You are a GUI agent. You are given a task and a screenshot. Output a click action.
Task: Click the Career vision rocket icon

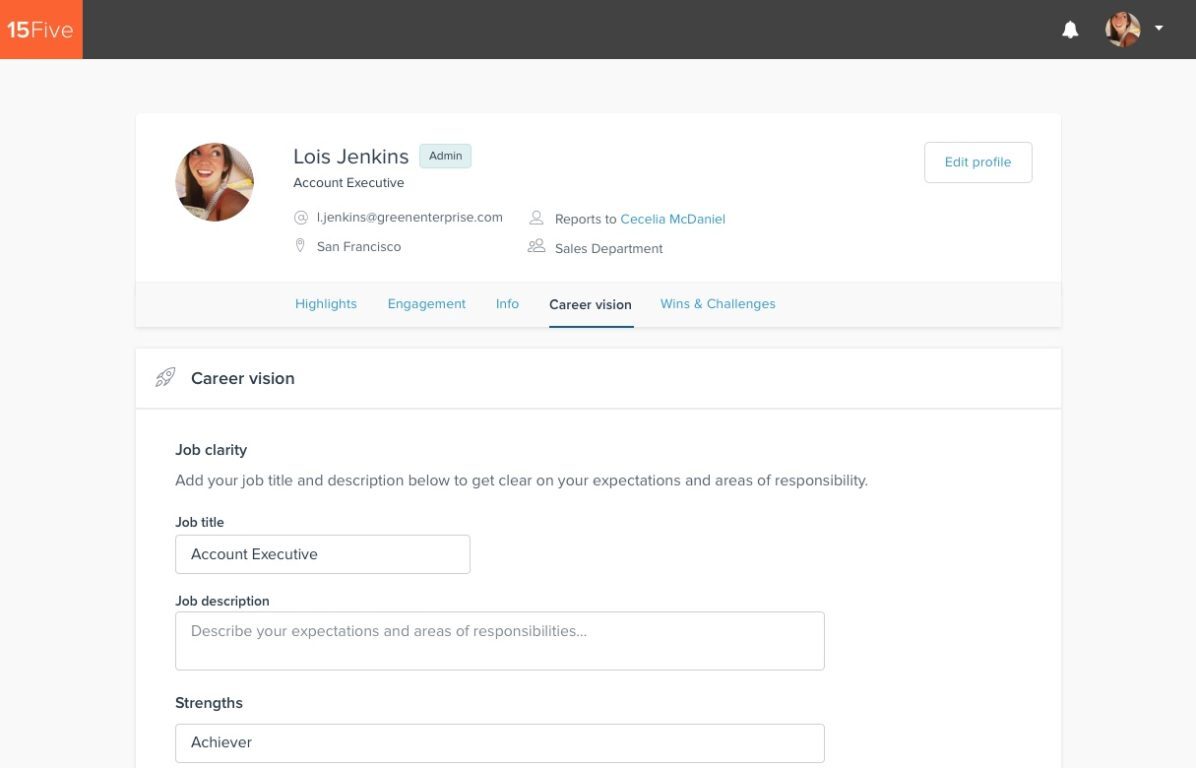[165, 378]
